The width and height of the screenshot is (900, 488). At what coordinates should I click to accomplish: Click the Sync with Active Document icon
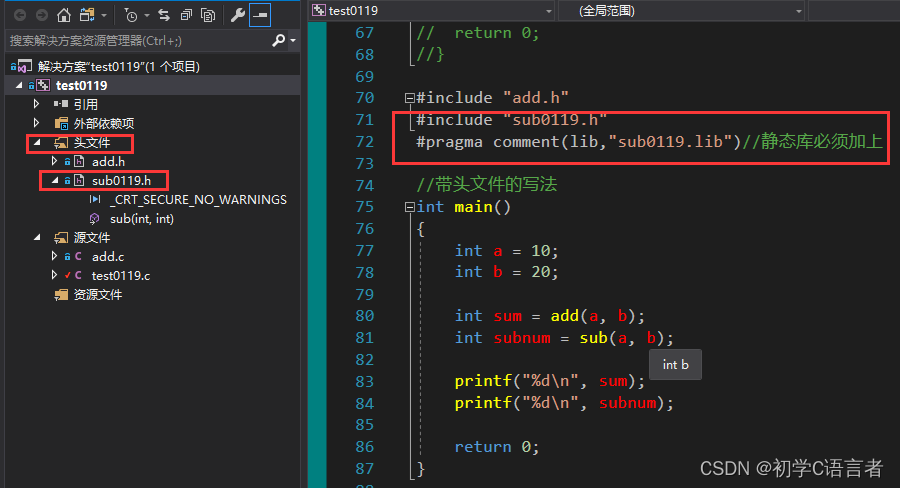pyautogui.click(x=163, y=15)
